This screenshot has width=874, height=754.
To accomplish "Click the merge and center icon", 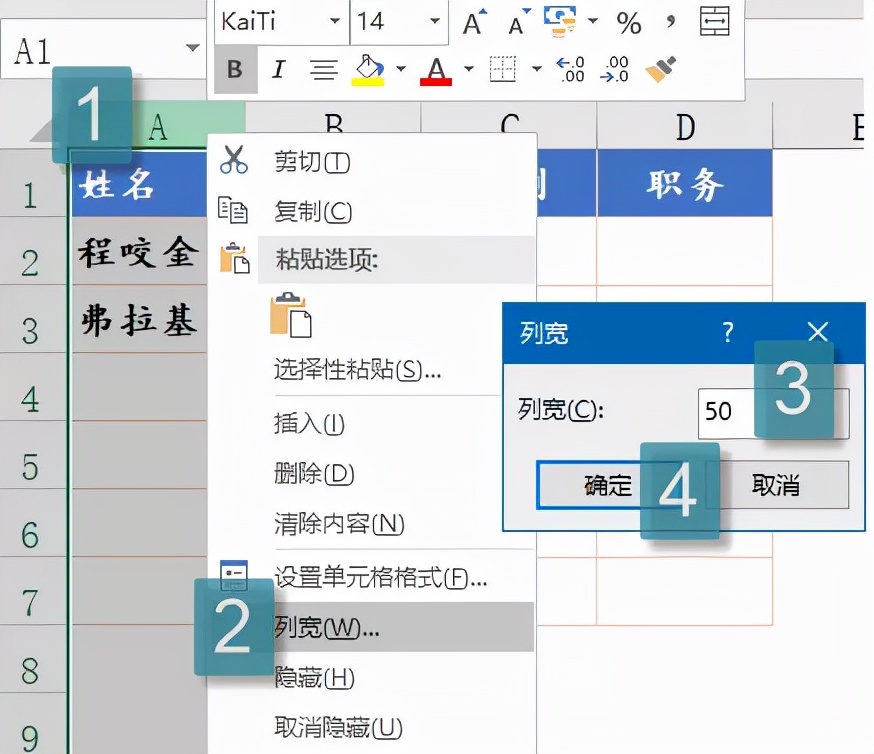I will pyautogui.click(x=715, y=21).
